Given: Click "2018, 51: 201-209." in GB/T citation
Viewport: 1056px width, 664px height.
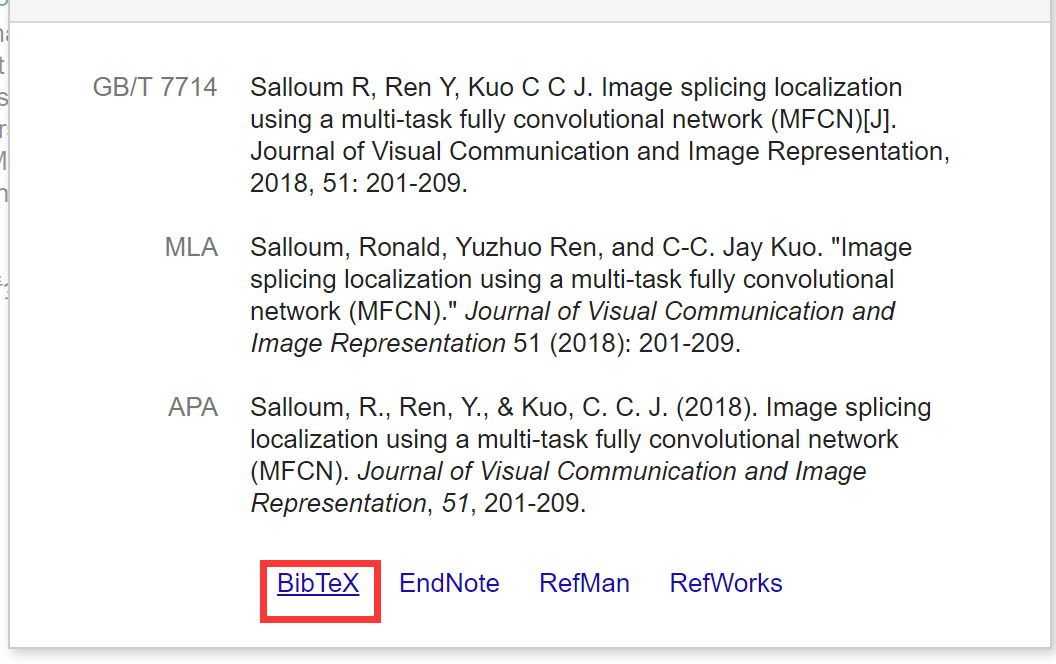Looking at the screenshot, I should click(x=359, y=183).
